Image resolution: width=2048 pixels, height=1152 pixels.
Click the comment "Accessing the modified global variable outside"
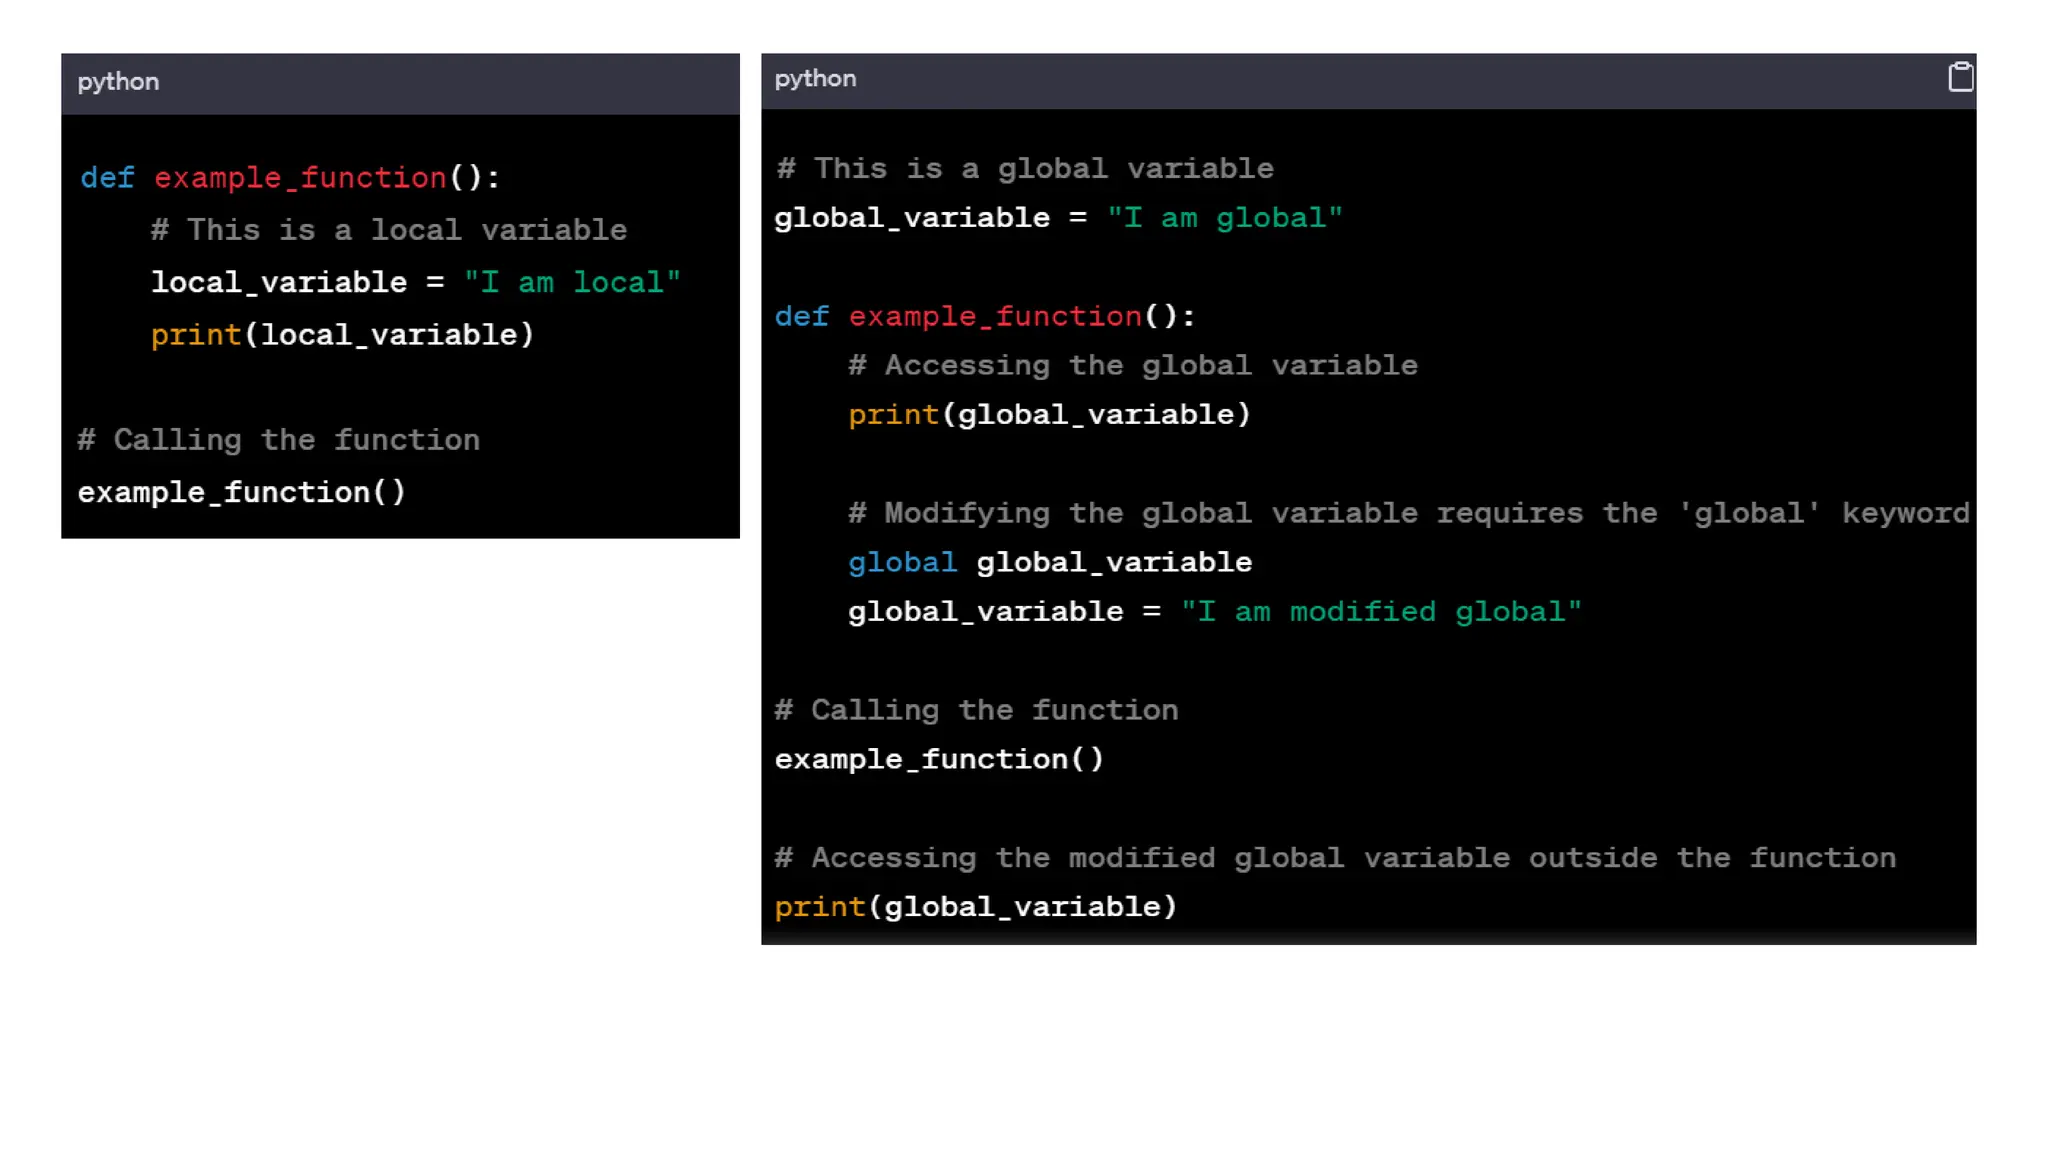pyautogui.click(x=1334, y=858)
